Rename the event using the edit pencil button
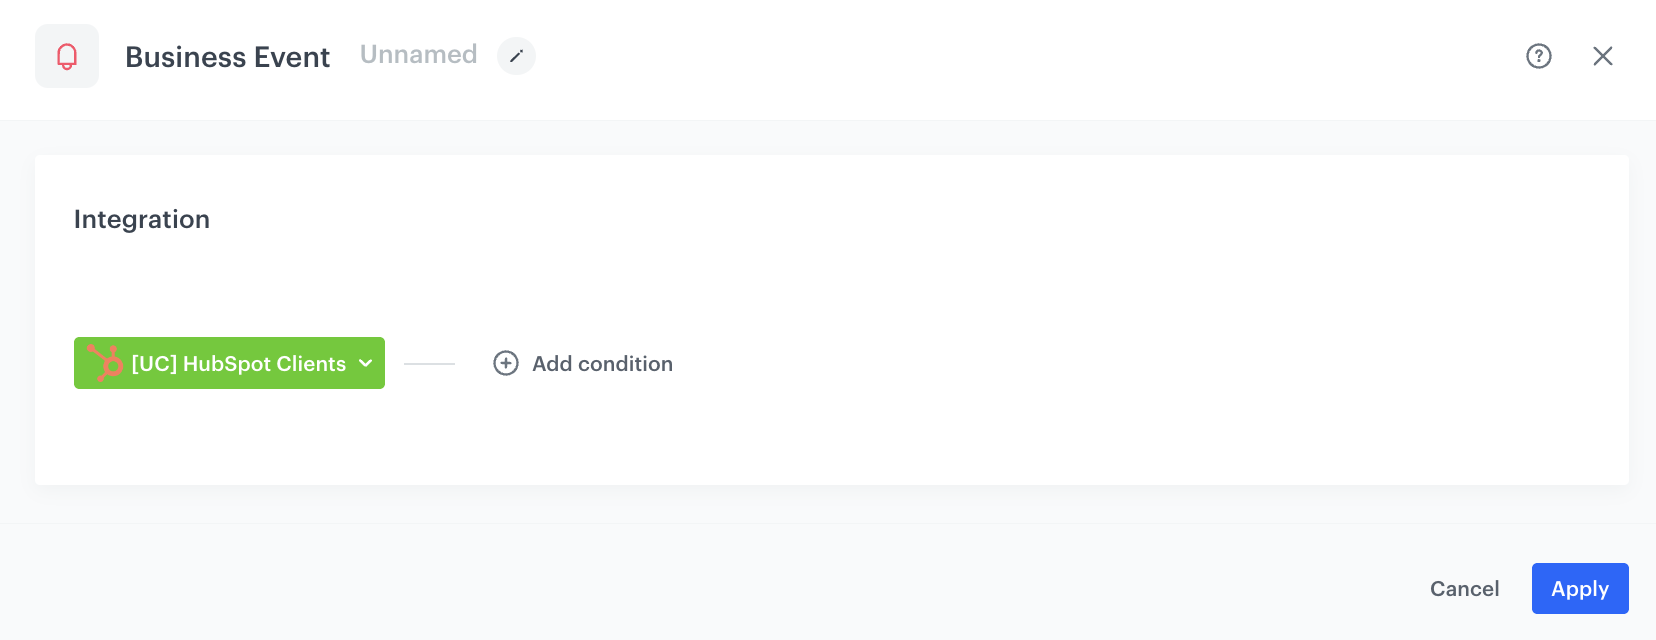Screen dimensions: 1656x640 516,57
